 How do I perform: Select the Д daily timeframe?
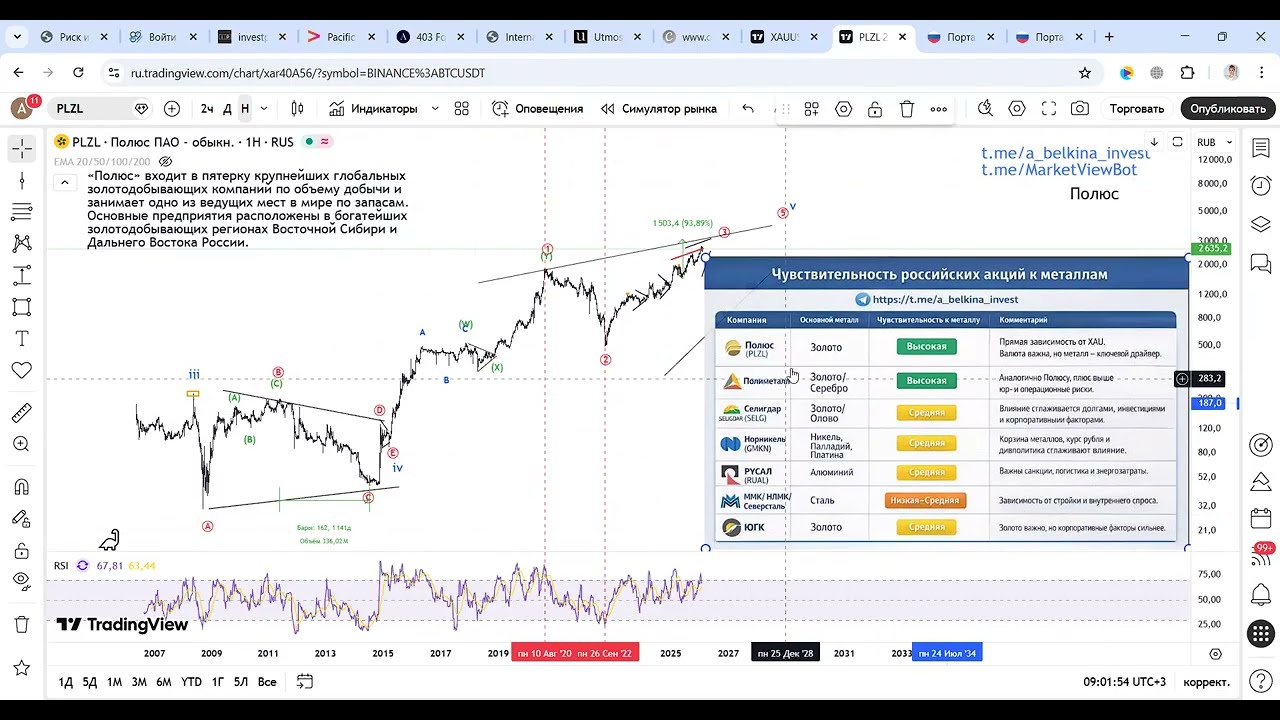[x=227, y=108]
